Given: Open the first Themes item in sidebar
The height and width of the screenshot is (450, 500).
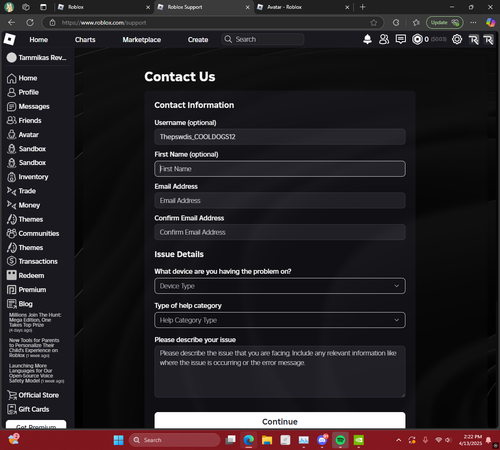Looking at the screenshot, I should point(25,219).
